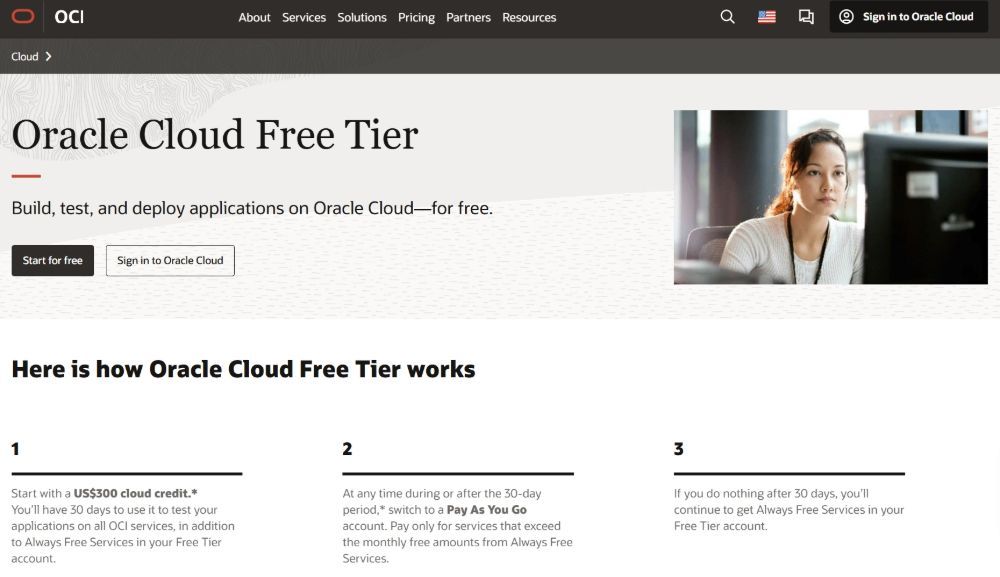Viewport: 1000px width, 577px height.
Task: Click the step number 3 heading
Action: 679,449
